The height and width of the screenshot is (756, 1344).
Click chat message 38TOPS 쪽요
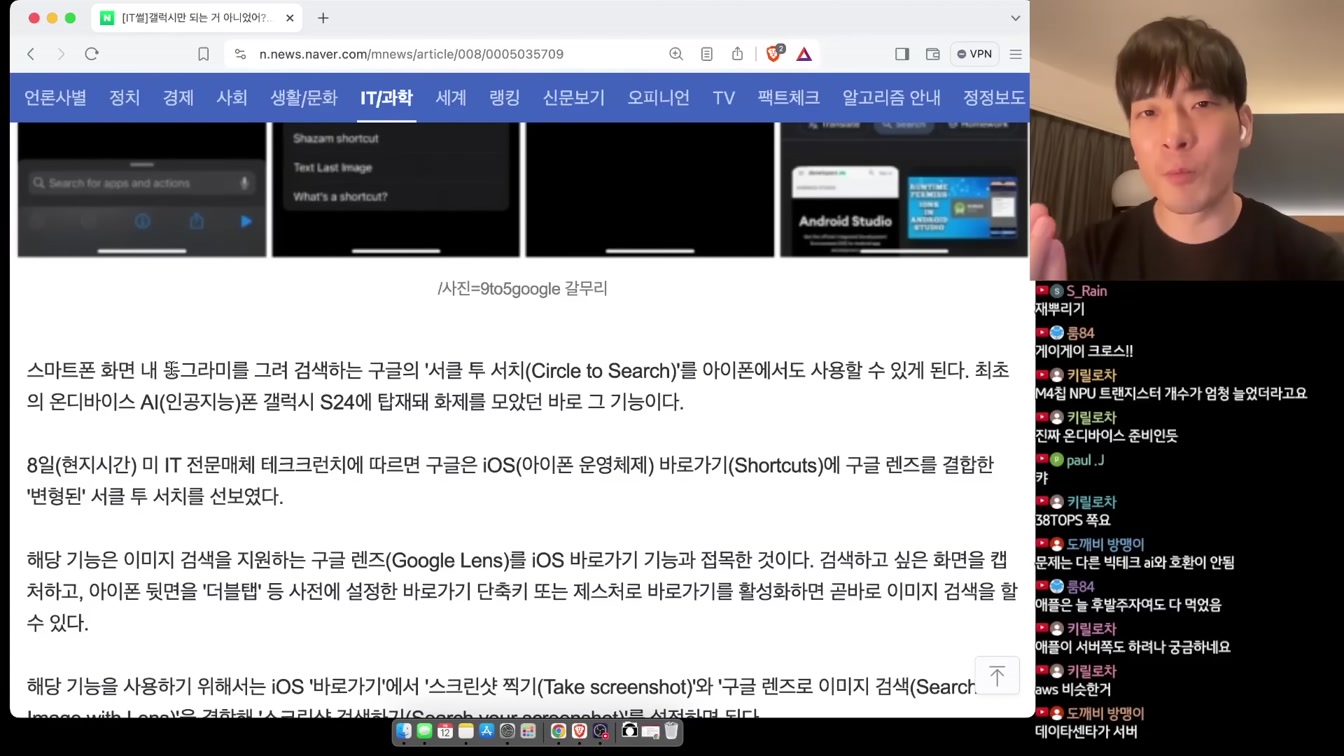[x=1073, y=520]
